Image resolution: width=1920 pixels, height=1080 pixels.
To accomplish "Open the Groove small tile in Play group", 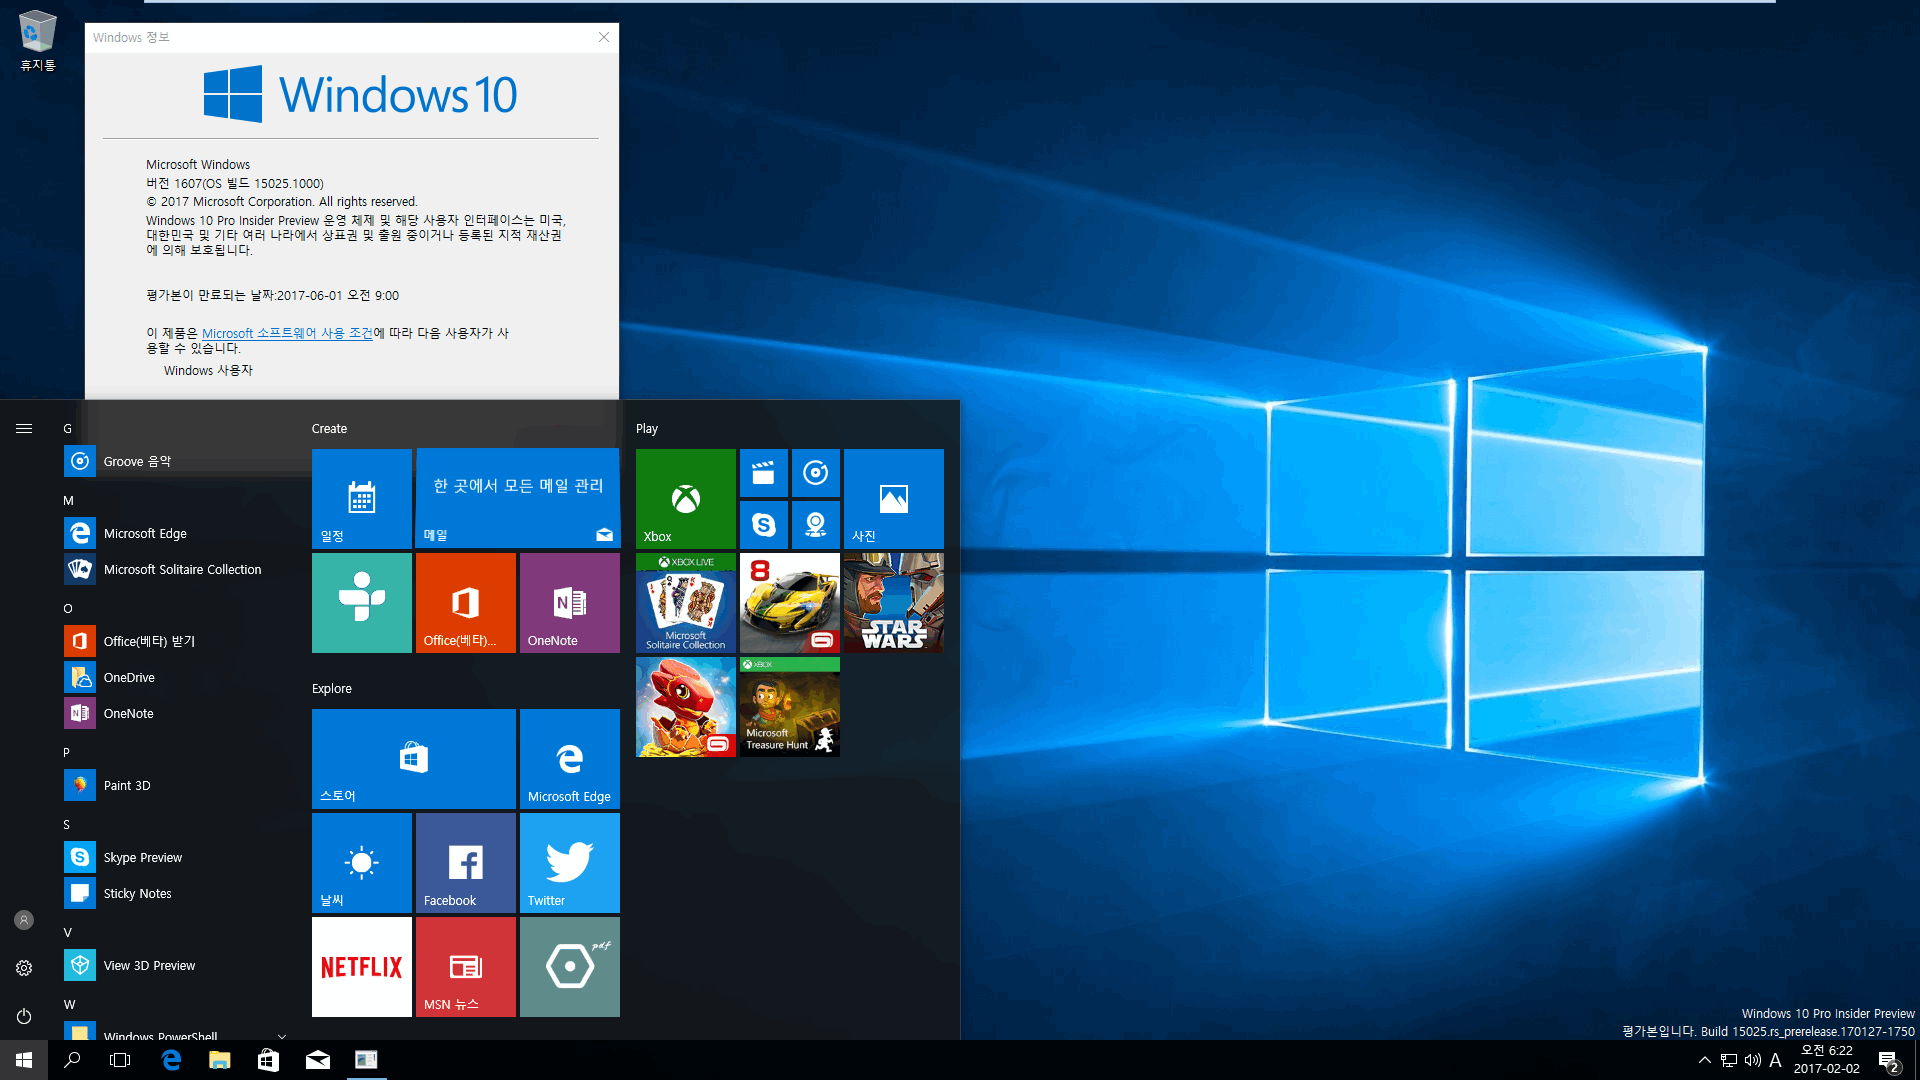I will [x=816, y=473].
